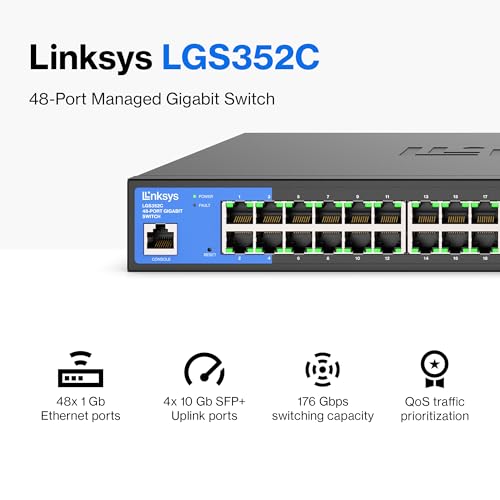Click the award ribbon icon above QoS

tap(434, 369)
